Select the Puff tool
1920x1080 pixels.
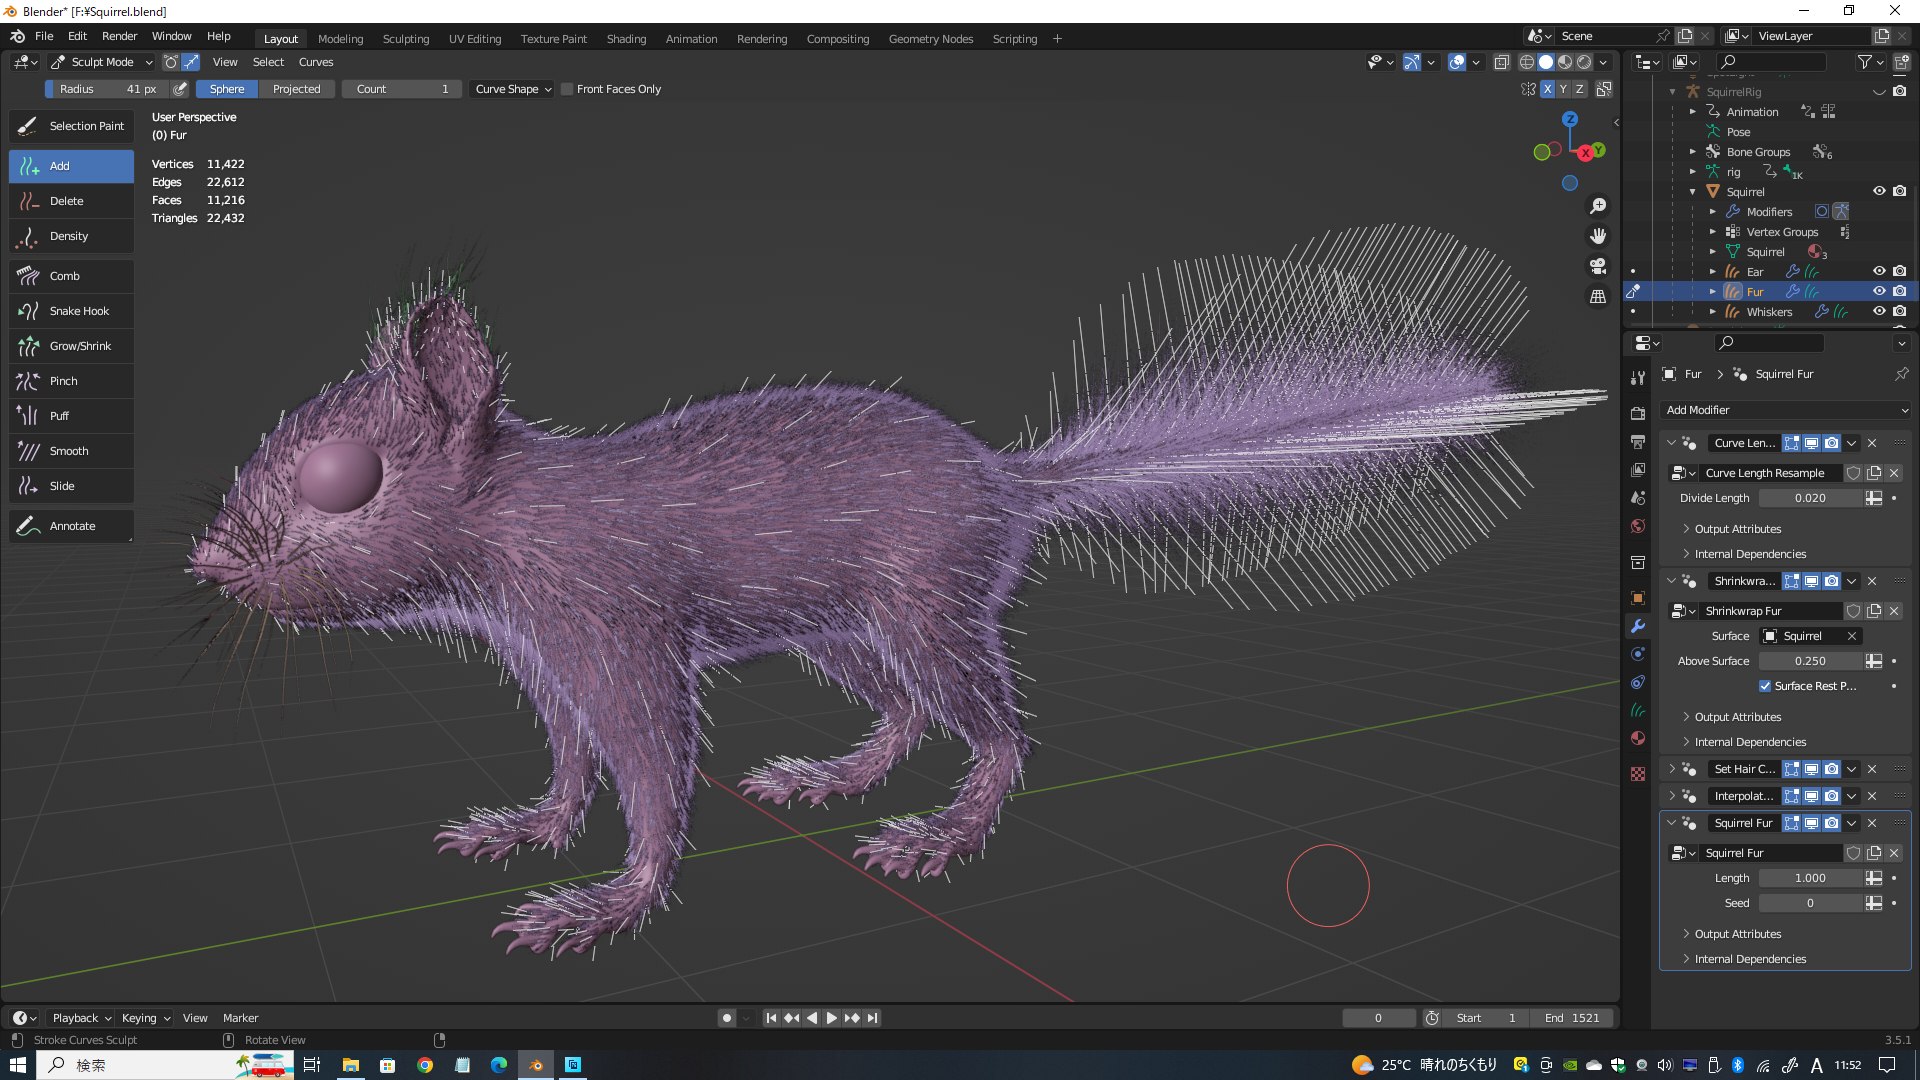71,416
